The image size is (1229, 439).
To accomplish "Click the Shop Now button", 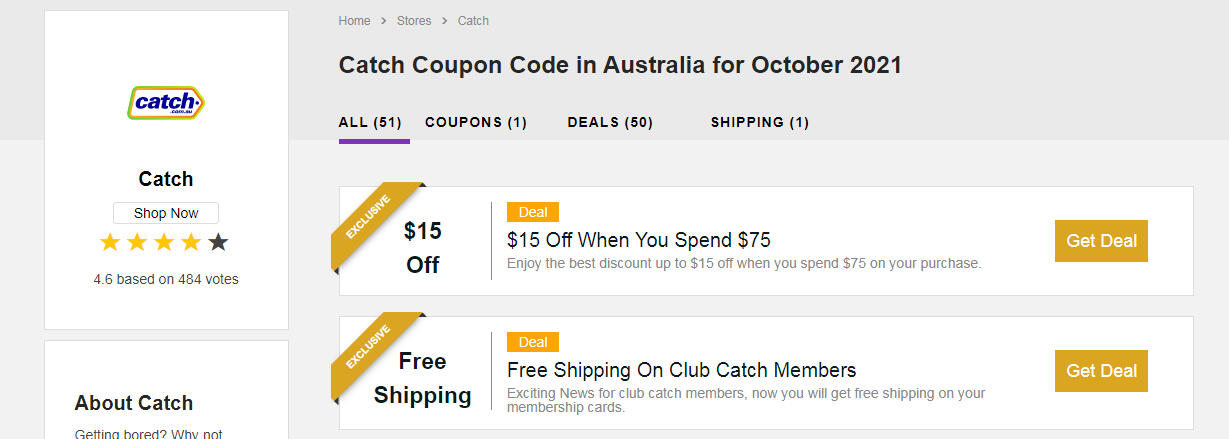I will [x=166, y=213].
